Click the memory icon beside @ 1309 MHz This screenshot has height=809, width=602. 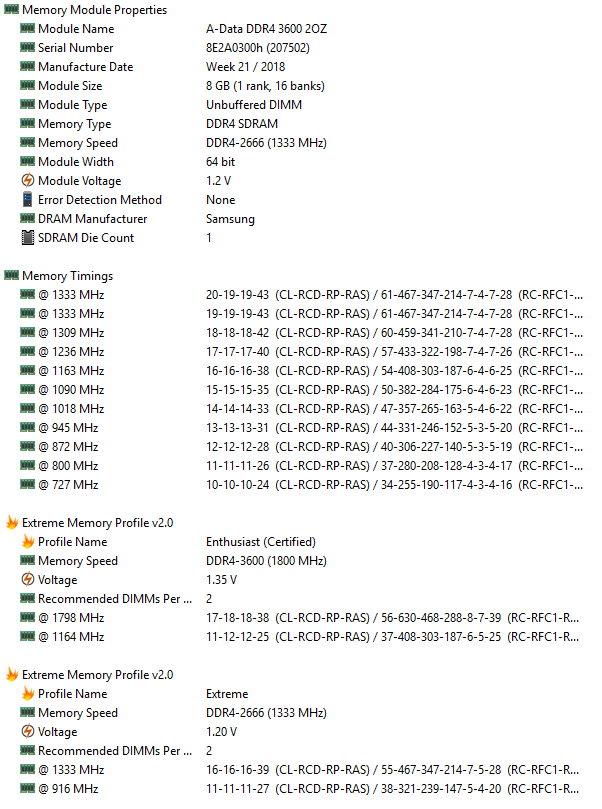coord(27,332)
